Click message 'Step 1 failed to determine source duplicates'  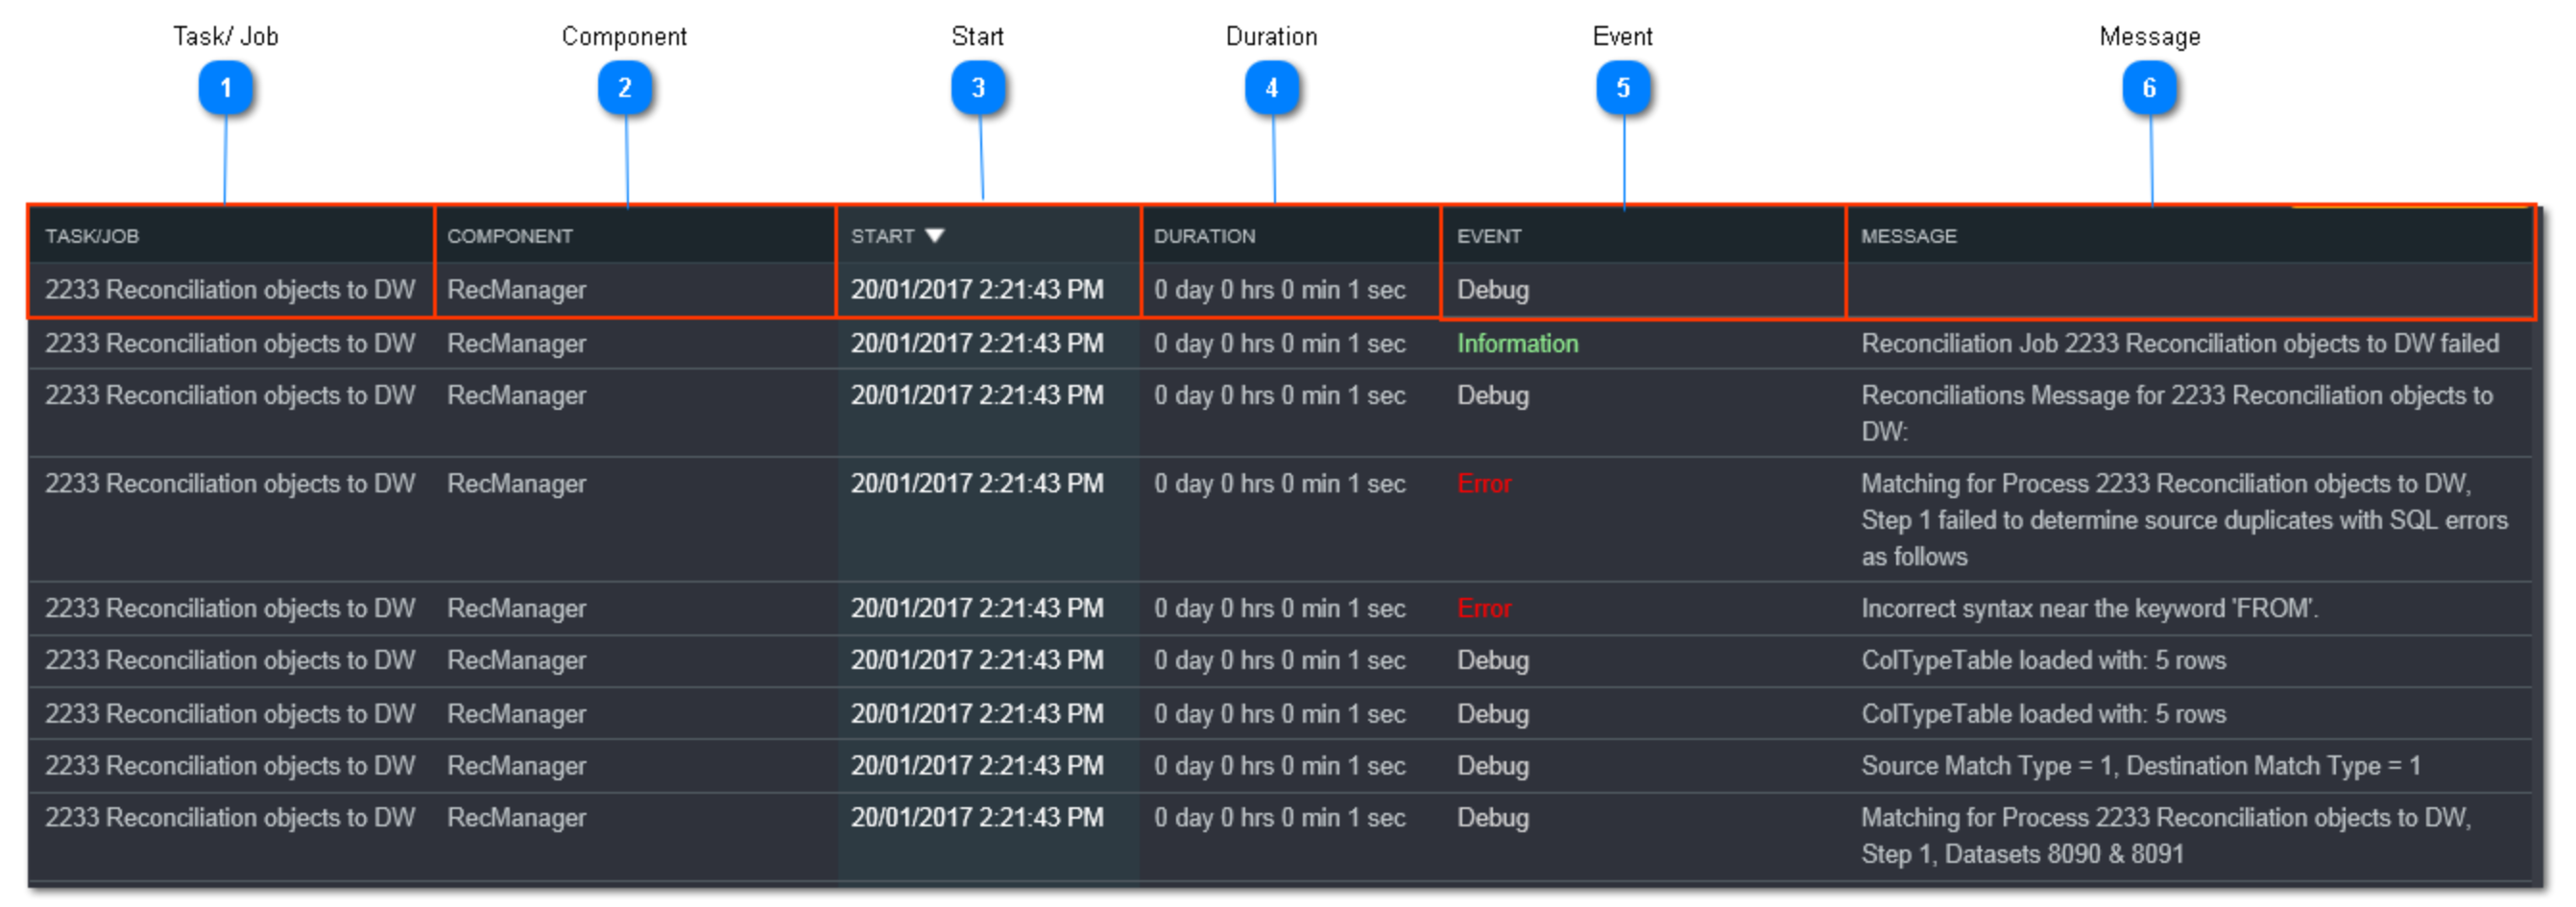(x=2184, y=520)
